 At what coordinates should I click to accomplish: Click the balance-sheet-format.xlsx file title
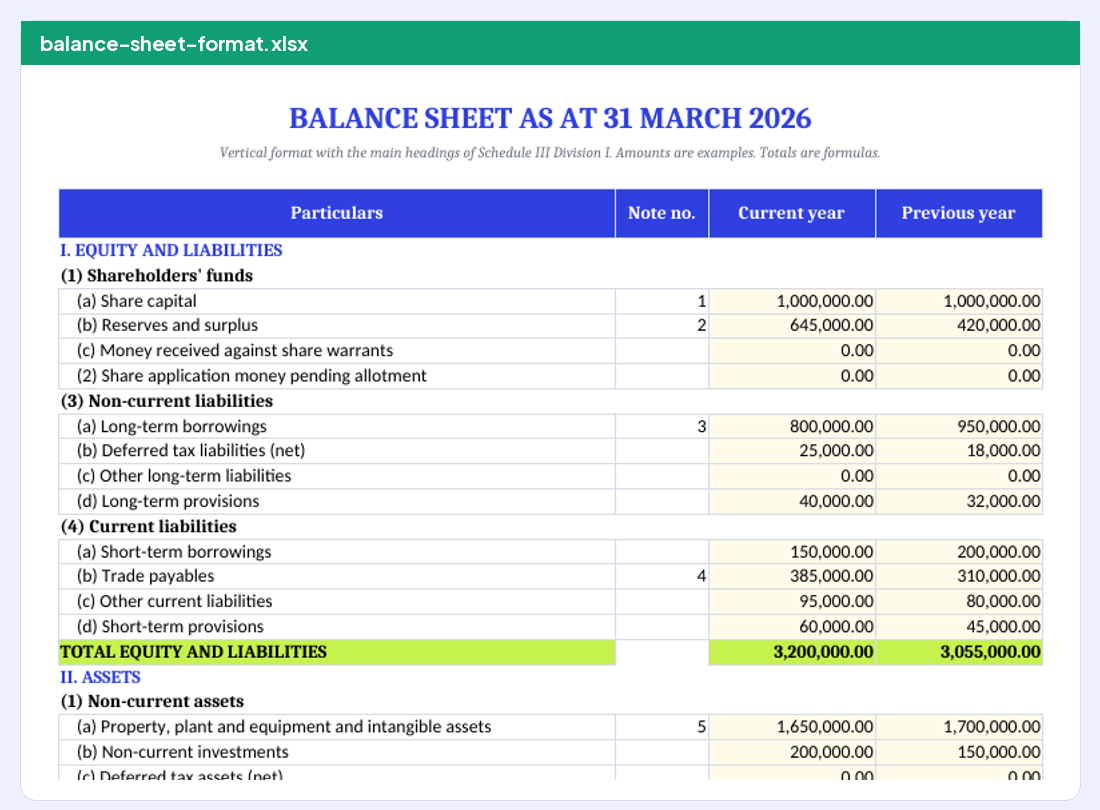[x=173, y=44]
